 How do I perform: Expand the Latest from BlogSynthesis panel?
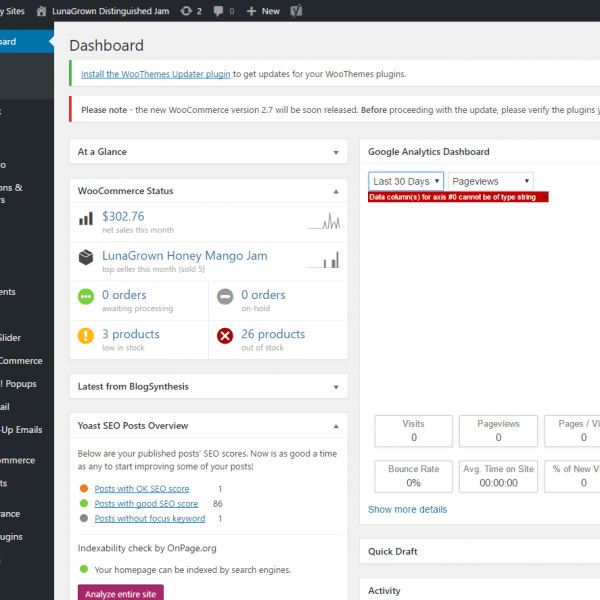coord(336,387)
